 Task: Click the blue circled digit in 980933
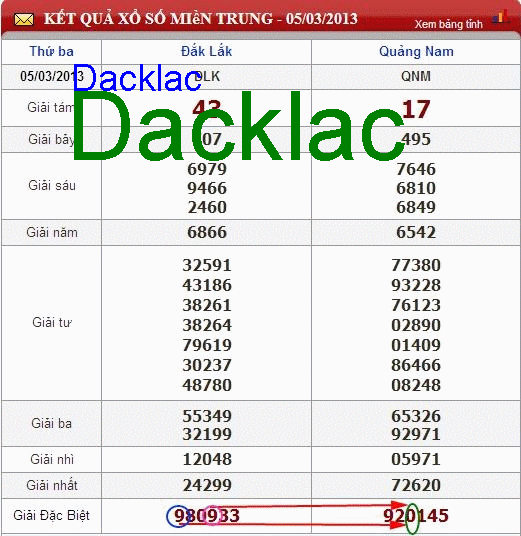178,516
